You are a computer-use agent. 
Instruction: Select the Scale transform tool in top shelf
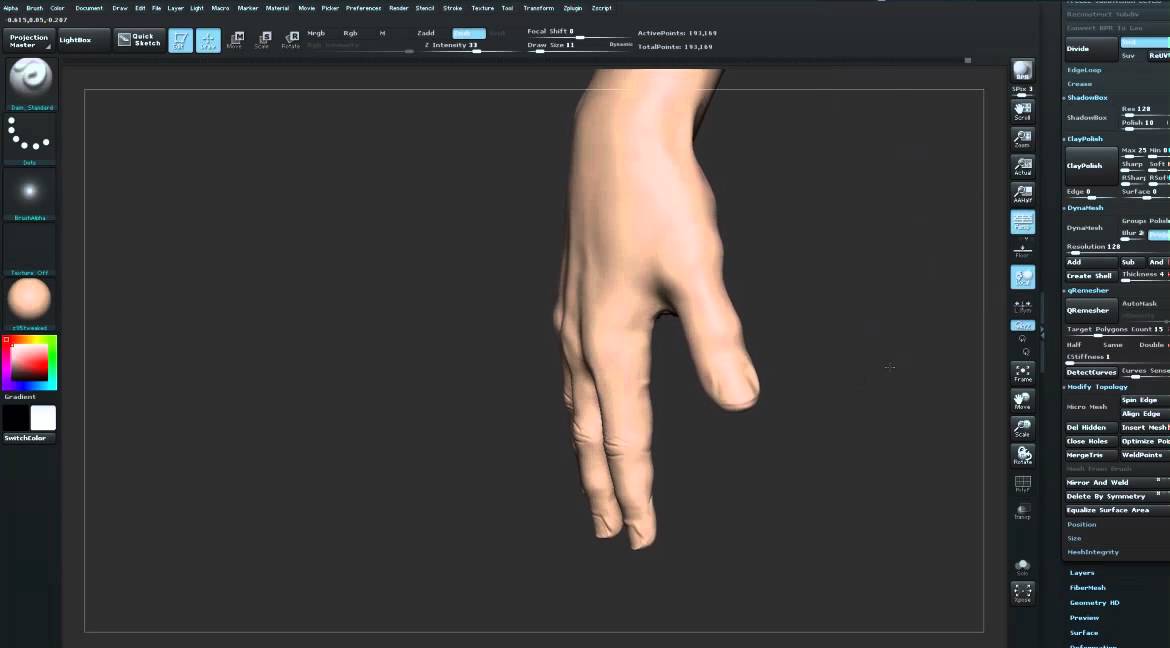click(x=263, y=40)
